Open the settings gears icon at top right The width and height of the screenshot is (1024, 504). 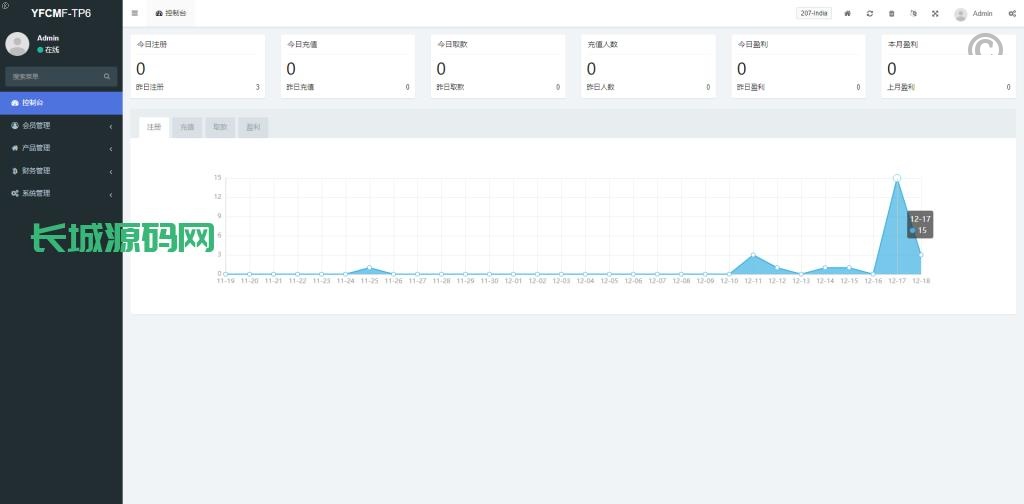click(1012, 13)
